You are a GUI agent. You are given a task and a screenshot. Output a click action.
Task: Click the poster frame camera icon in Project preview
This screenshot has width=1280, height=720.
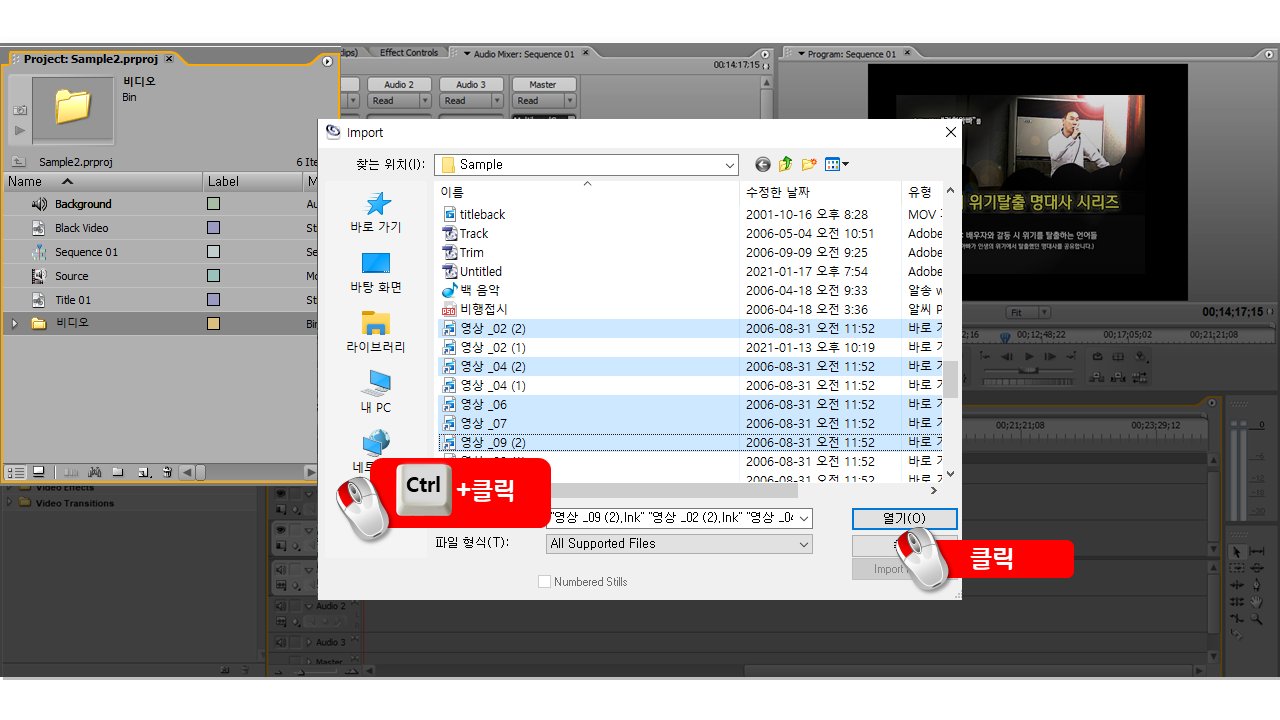pyautogui.click(x=19, y=110)
